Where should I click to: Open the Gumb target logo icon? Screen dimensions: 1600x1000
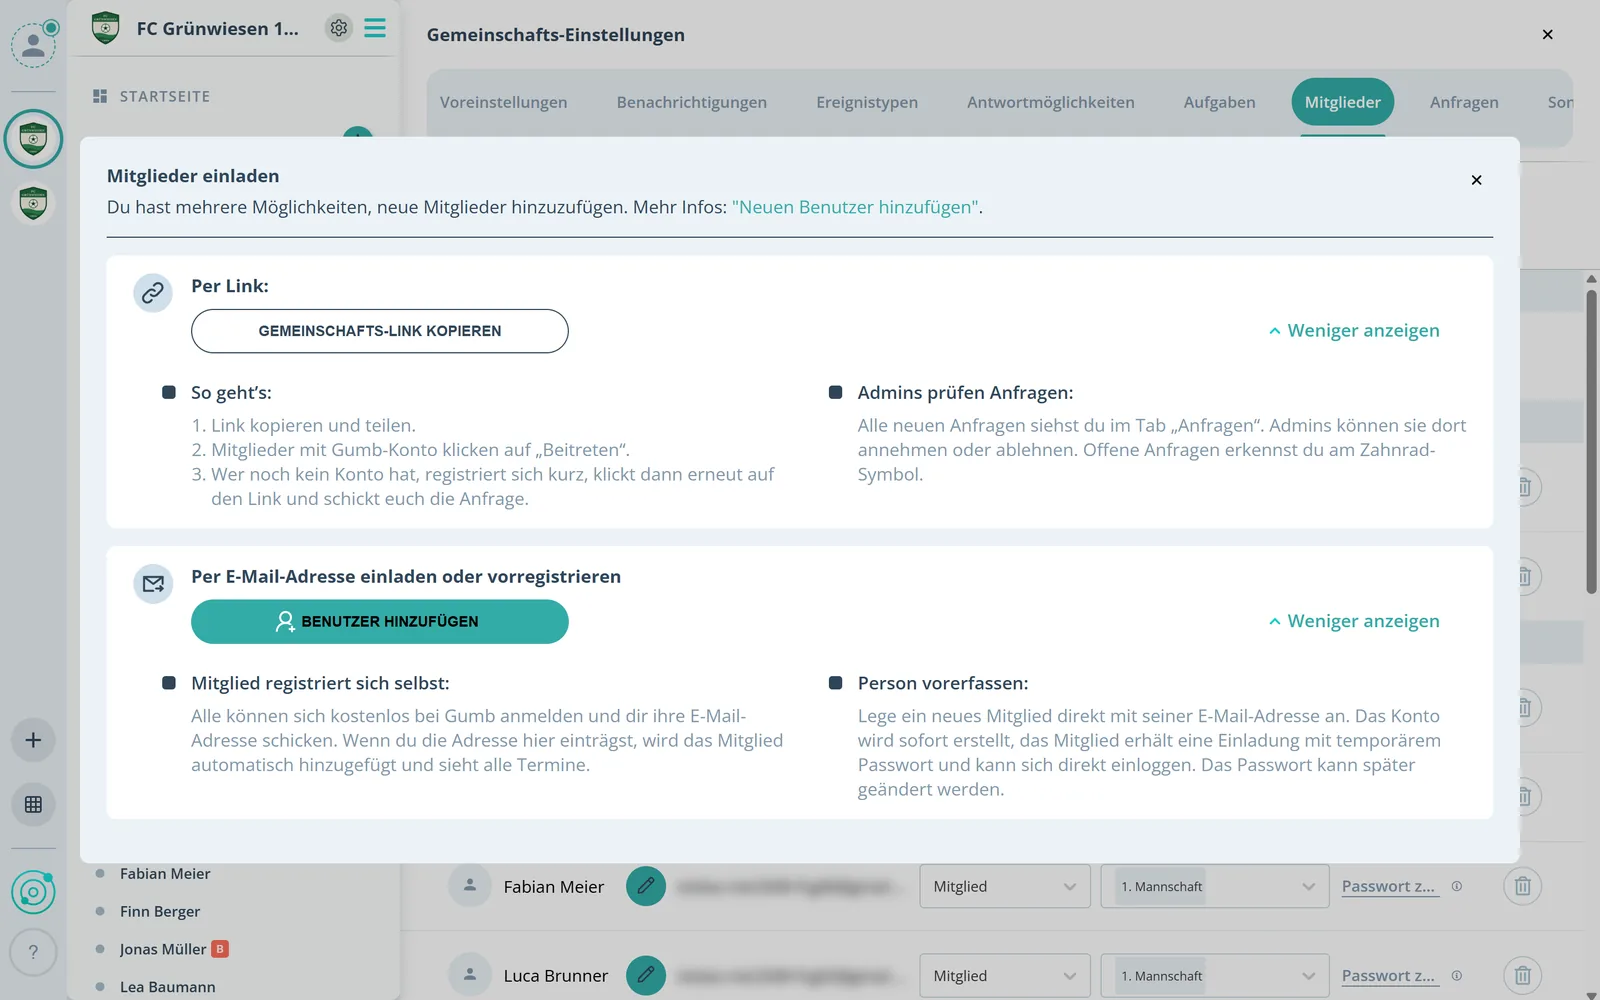pos(33,892)
